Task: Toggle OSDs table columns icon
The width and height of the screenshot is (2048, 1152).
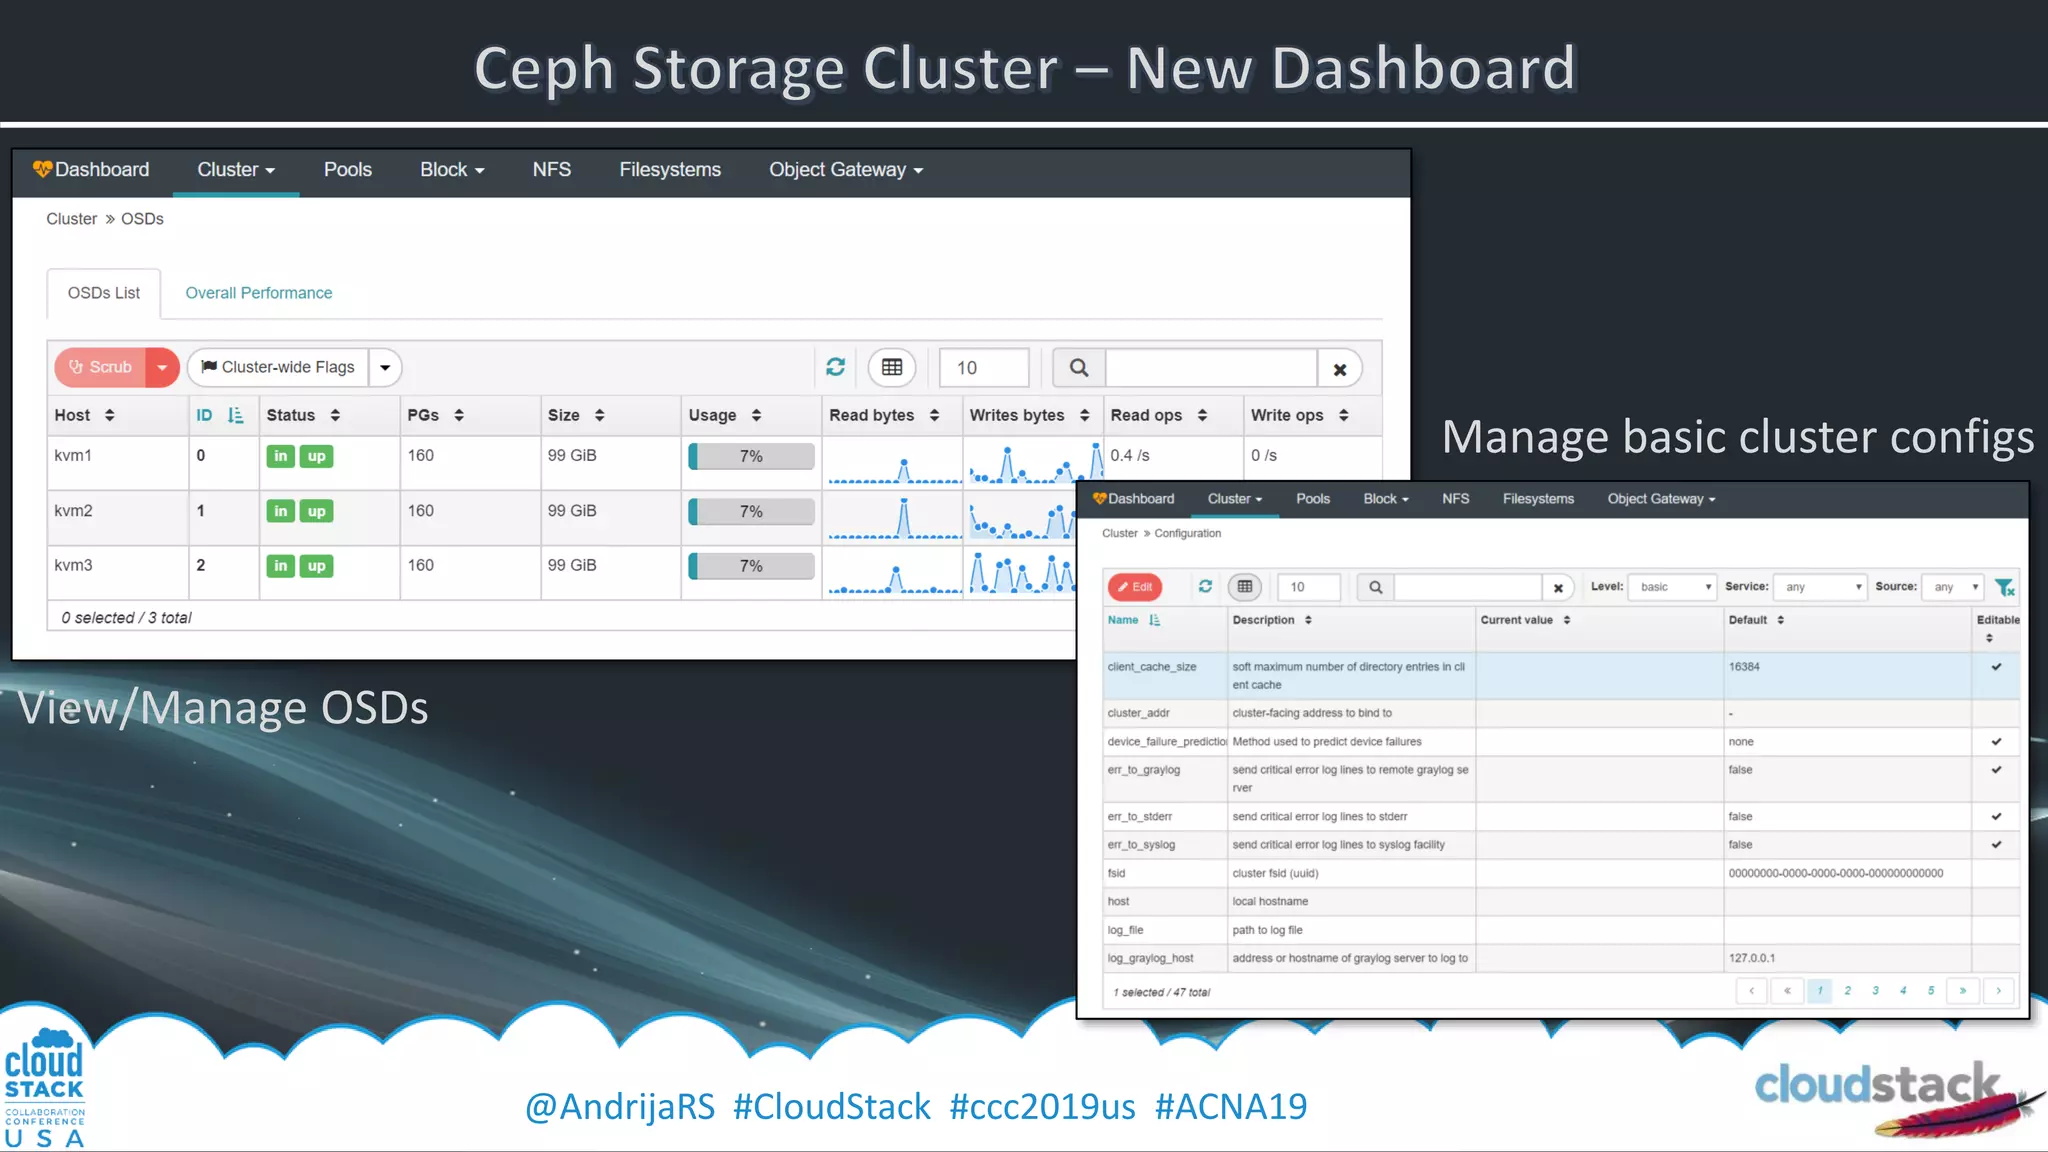Action: (x=892, y=367)
